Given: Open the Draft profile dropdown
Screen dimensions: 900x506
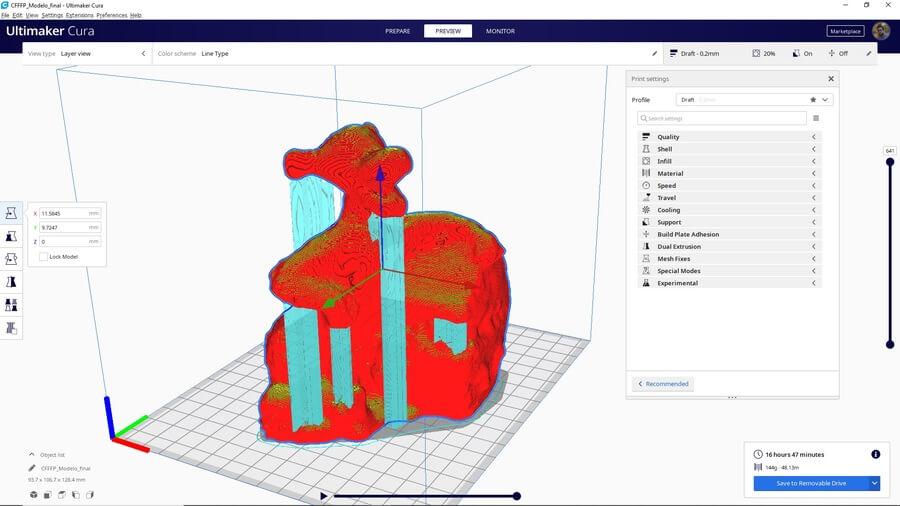Looking at the screenshot, I should [x=755, y=100].
